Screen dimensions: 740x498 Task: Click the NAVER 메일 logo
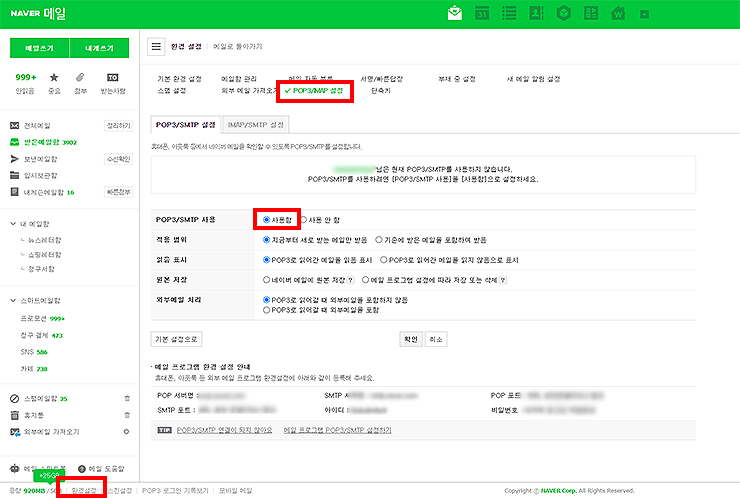click(x=38, y=13)
